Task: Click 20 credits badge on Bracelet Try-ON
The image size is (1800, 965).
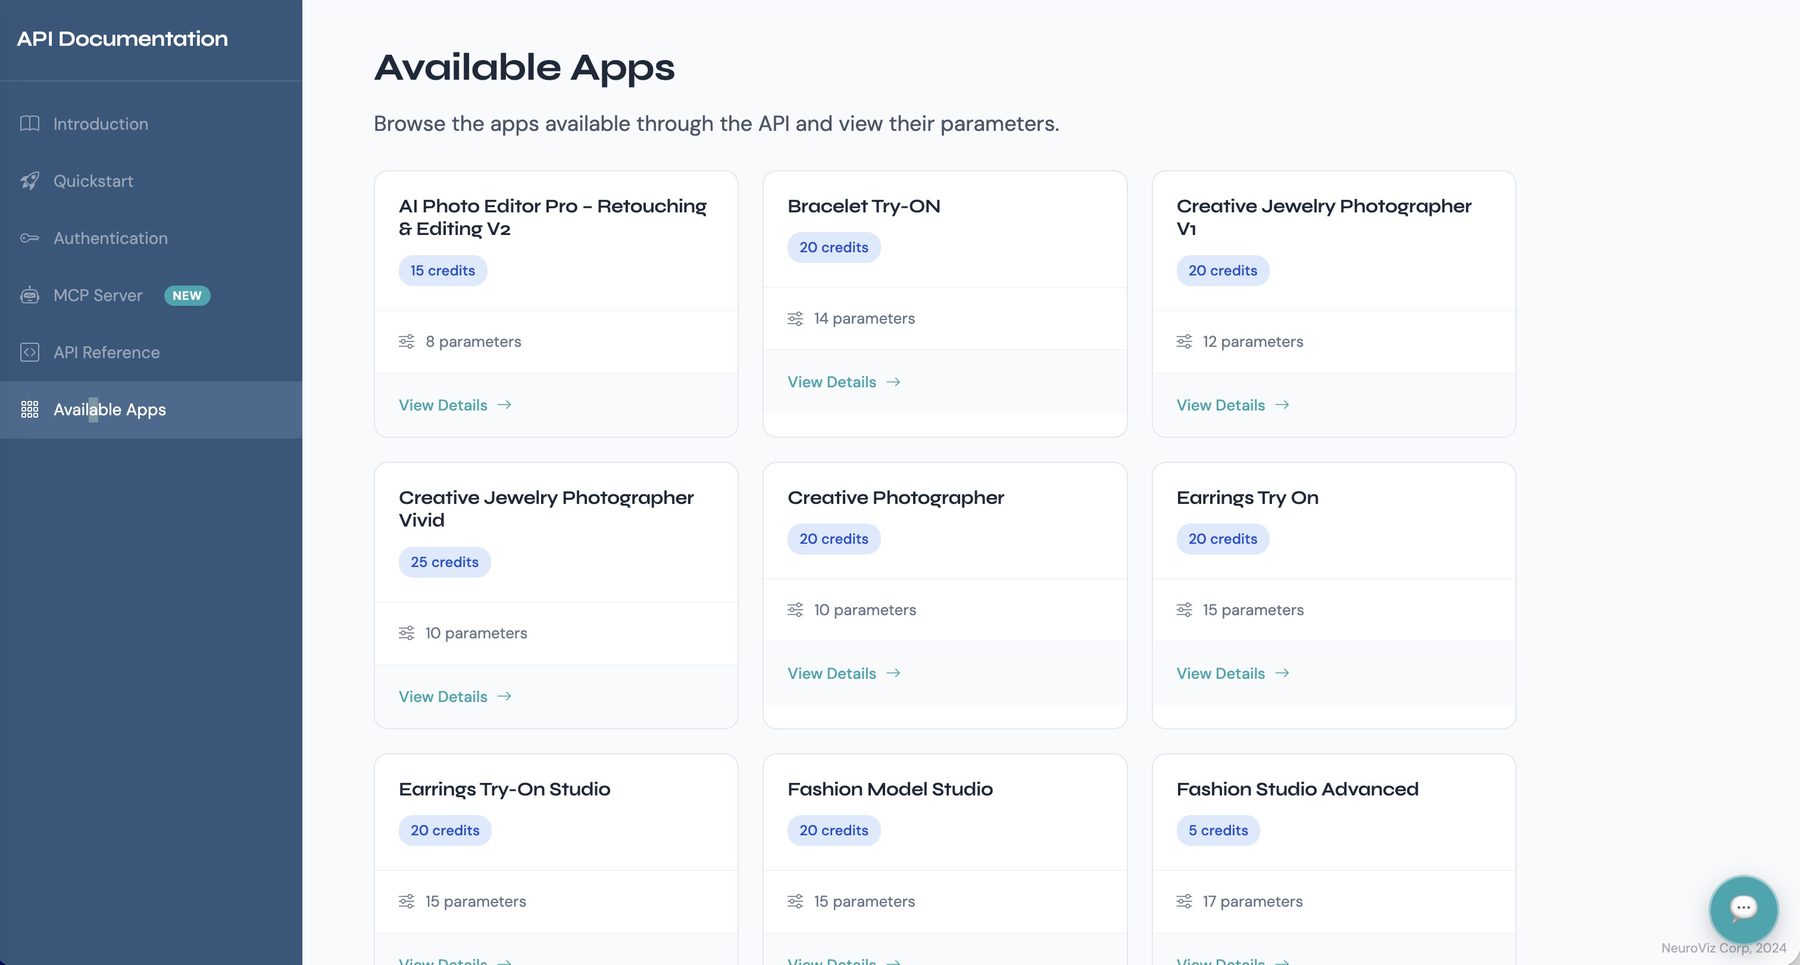Action: click(834, 247)
